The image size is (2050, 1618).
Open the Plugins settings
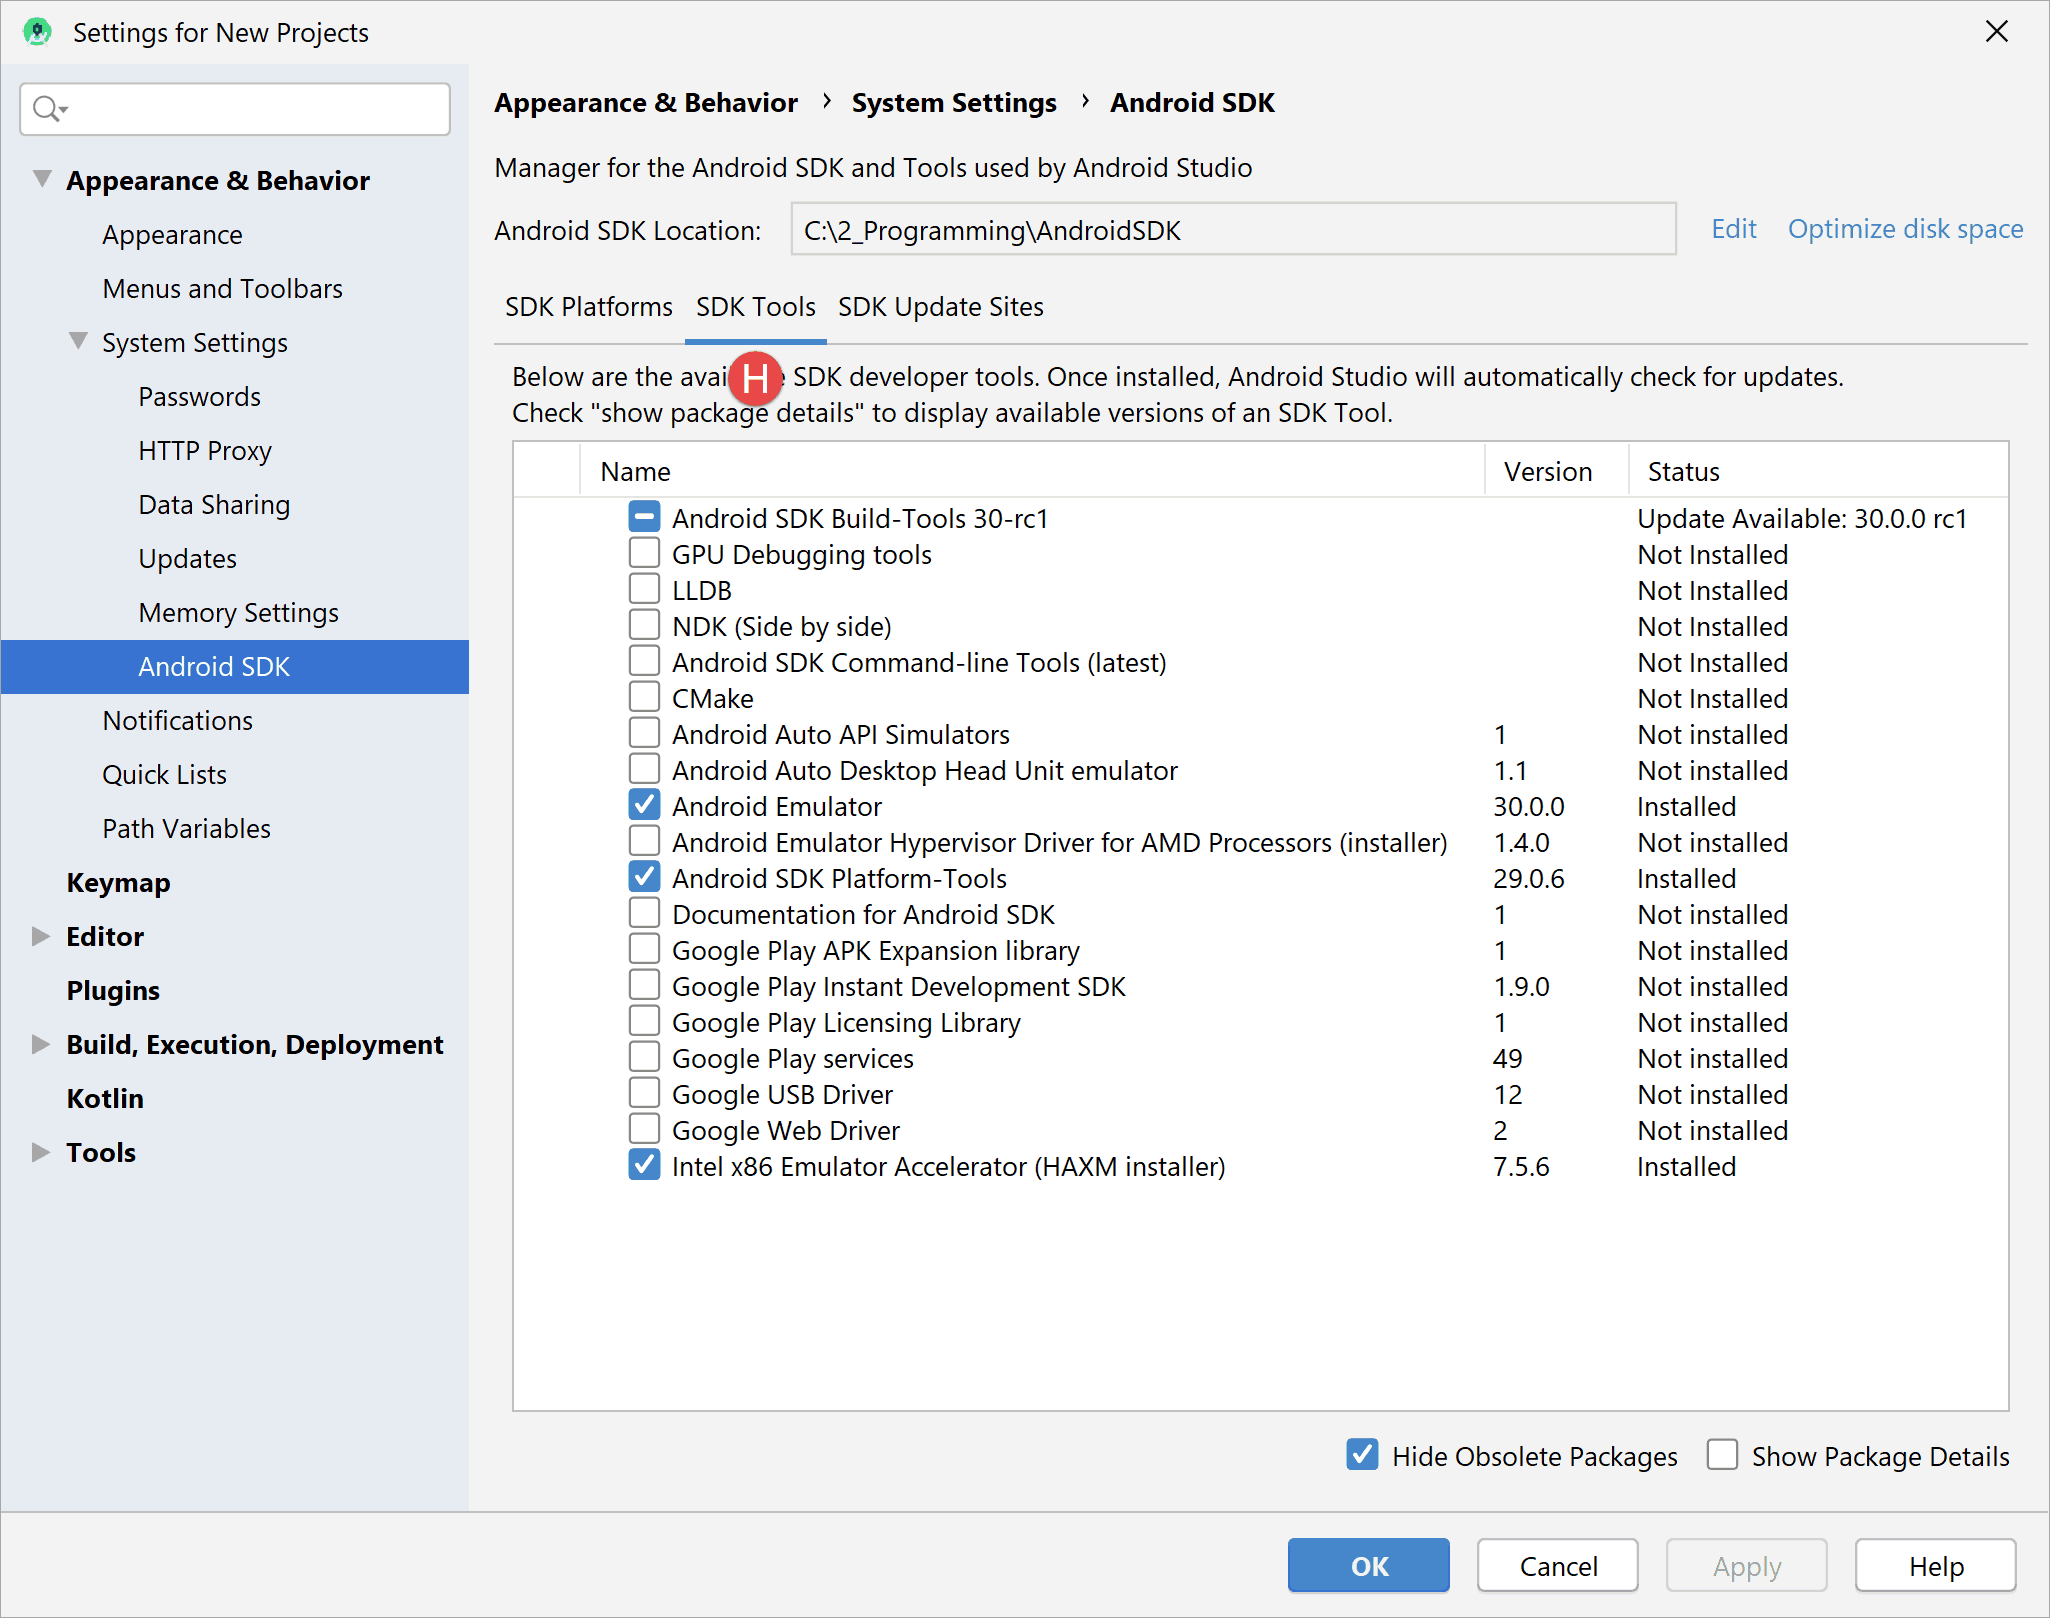click(113, 990)
